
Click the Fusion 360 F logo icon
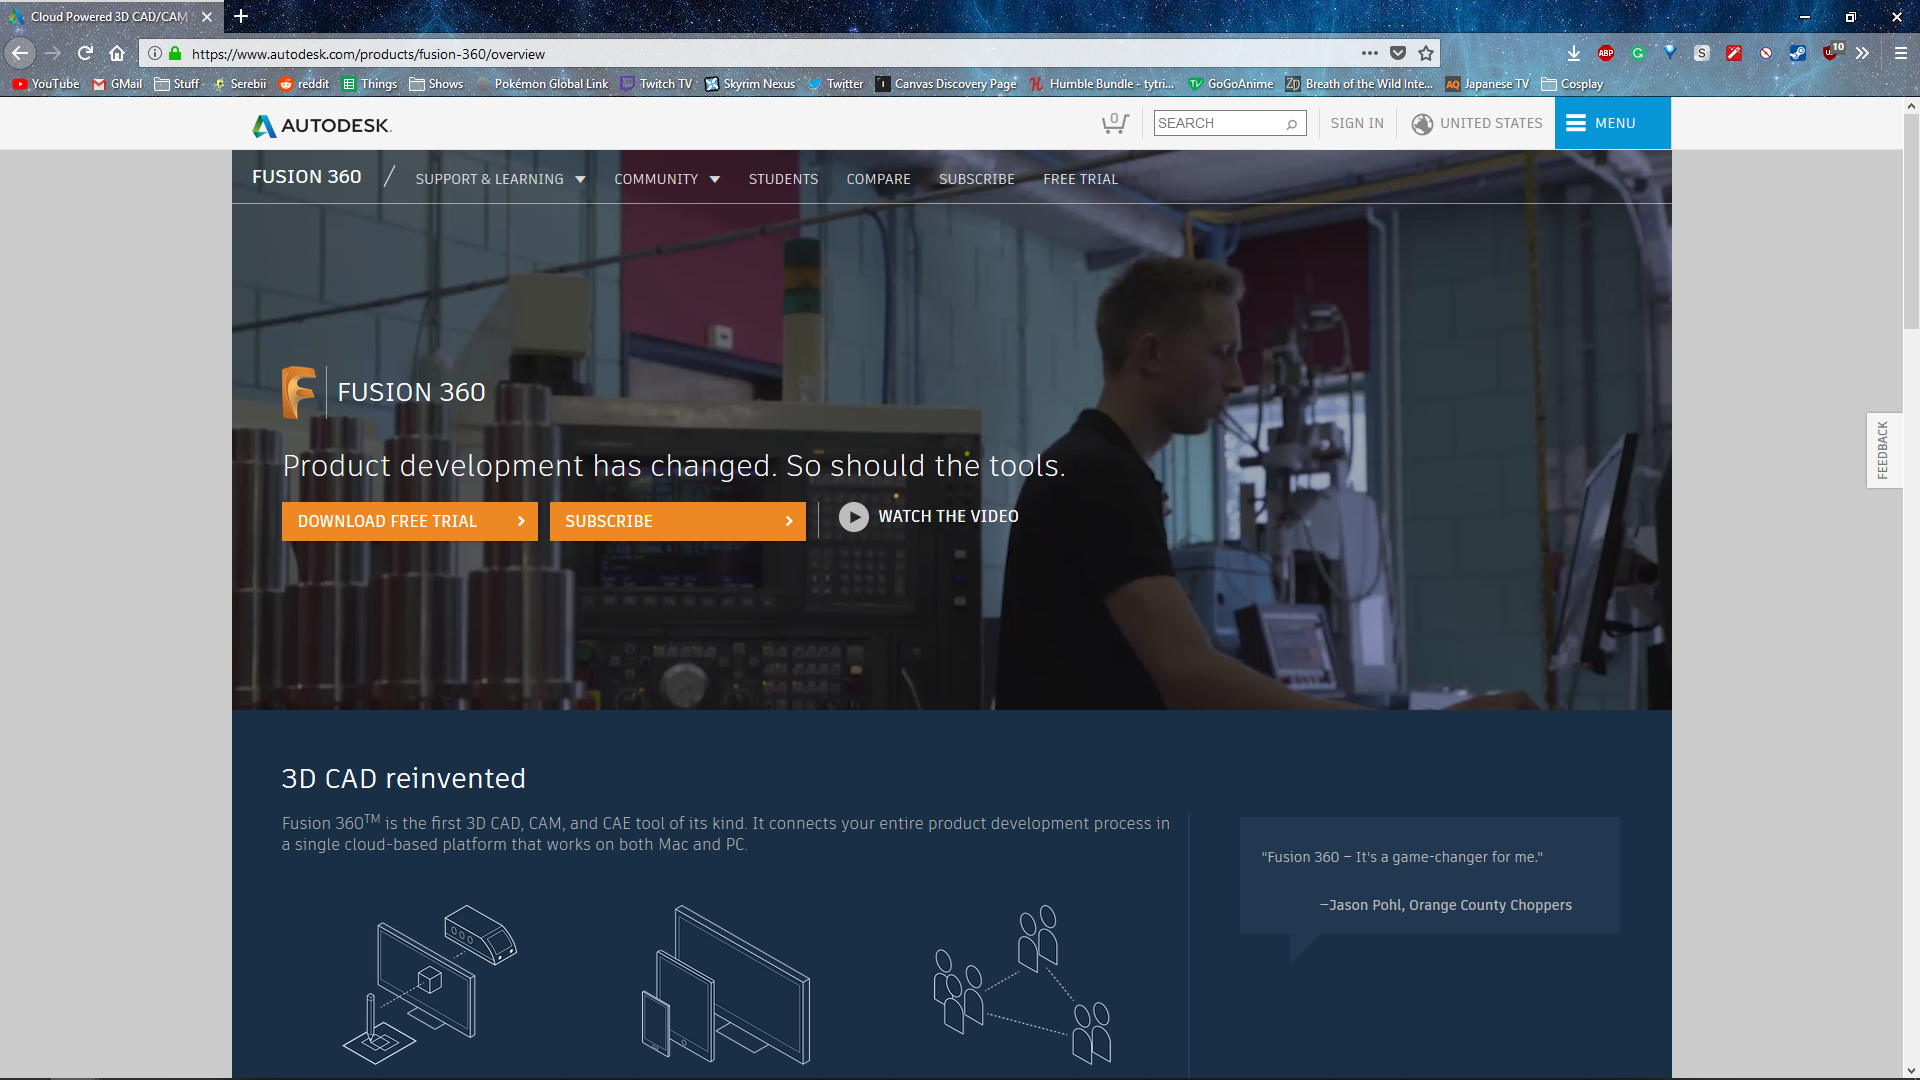point(297,392)
